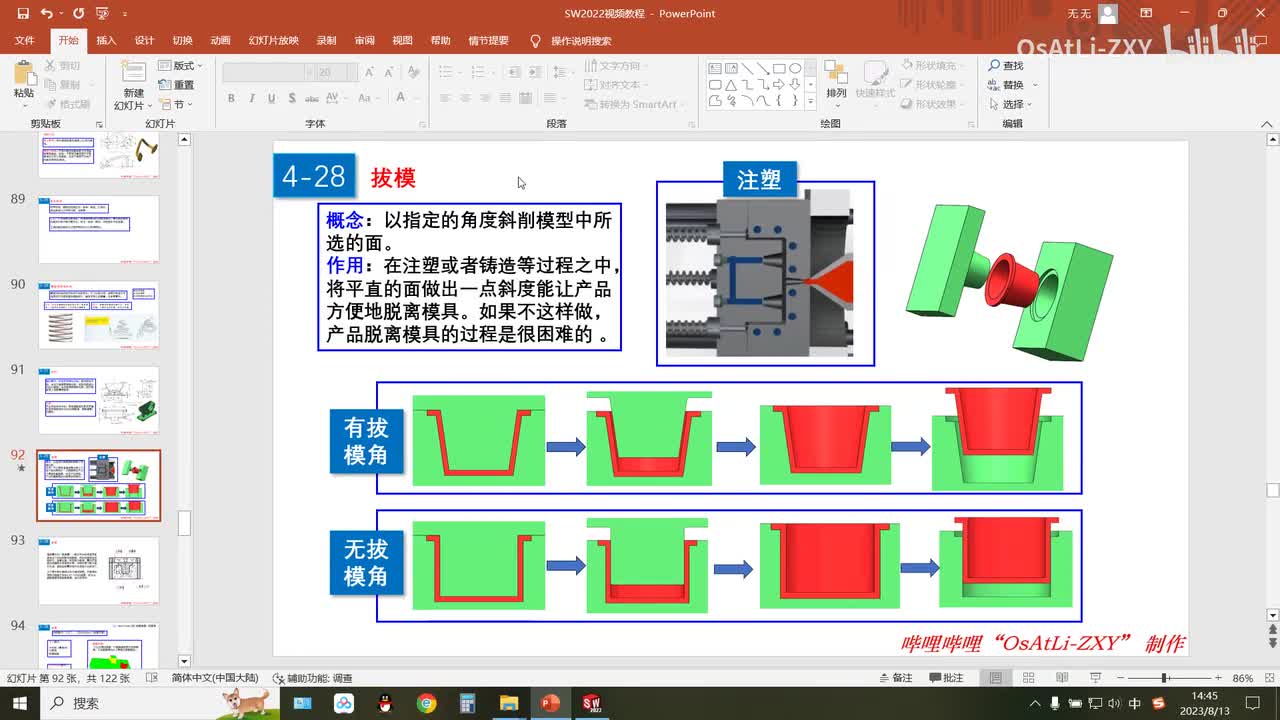Toggle Center paragraph alignment
The height and width of the screenshot is (720, 1280).
coord(467,98)
